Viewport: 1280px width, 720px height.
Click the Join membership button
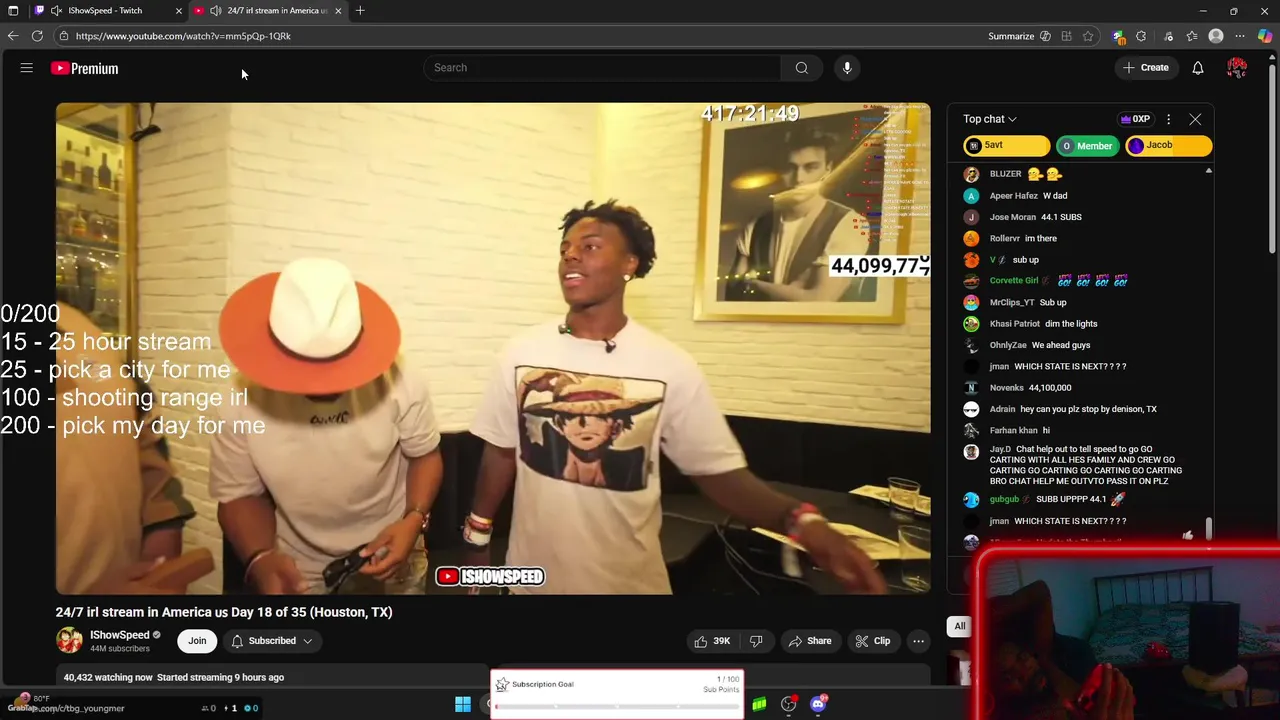point(197,641)
